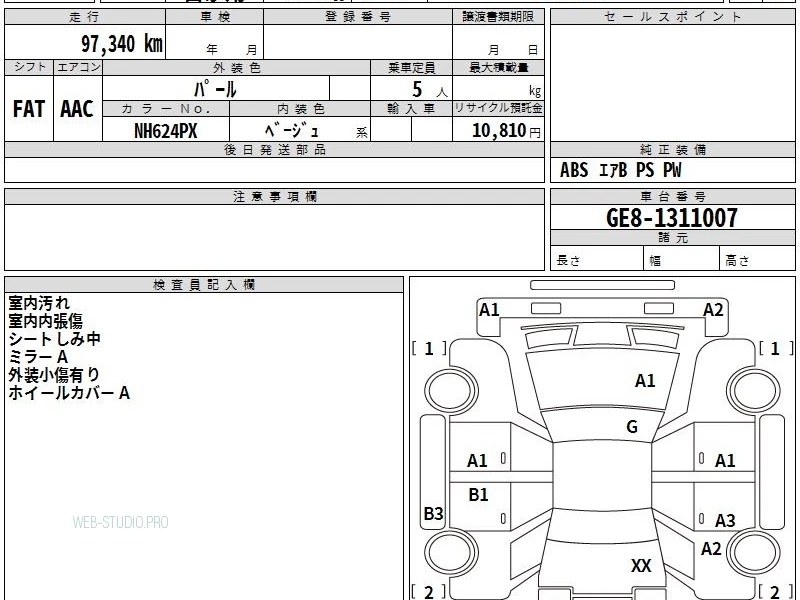The width and height of the screenshot is (800, 600).
Task: Click the カラーNo. header
Action: (x=166, y=109)
